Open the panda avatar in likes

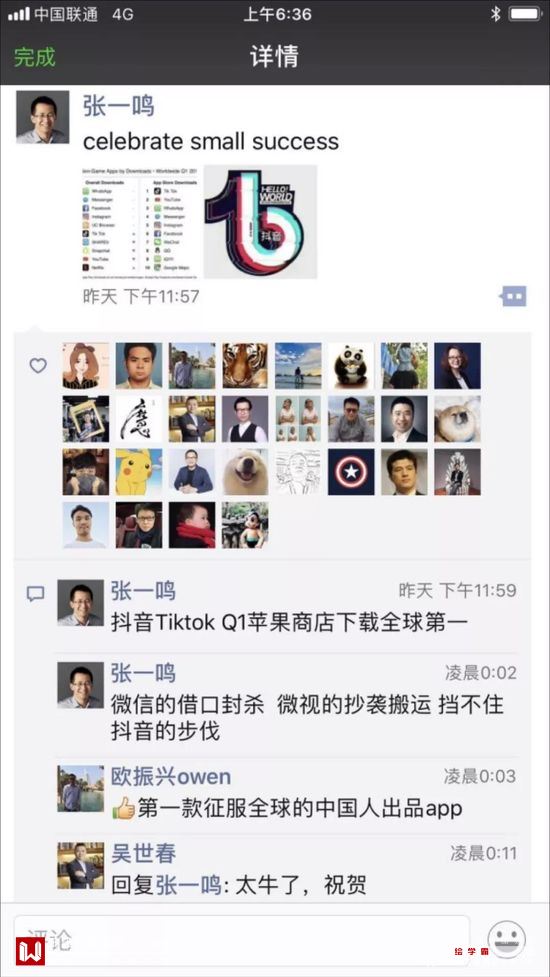351,366
